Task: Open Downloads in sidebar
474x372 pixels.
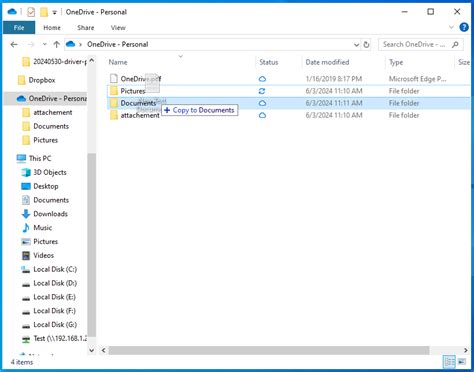Action: click(45, 214)
